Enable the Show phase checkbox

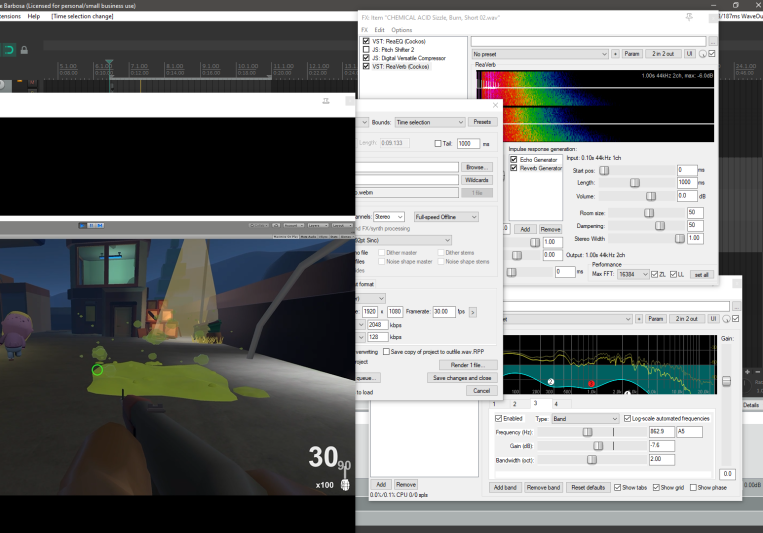click(693, 487)
